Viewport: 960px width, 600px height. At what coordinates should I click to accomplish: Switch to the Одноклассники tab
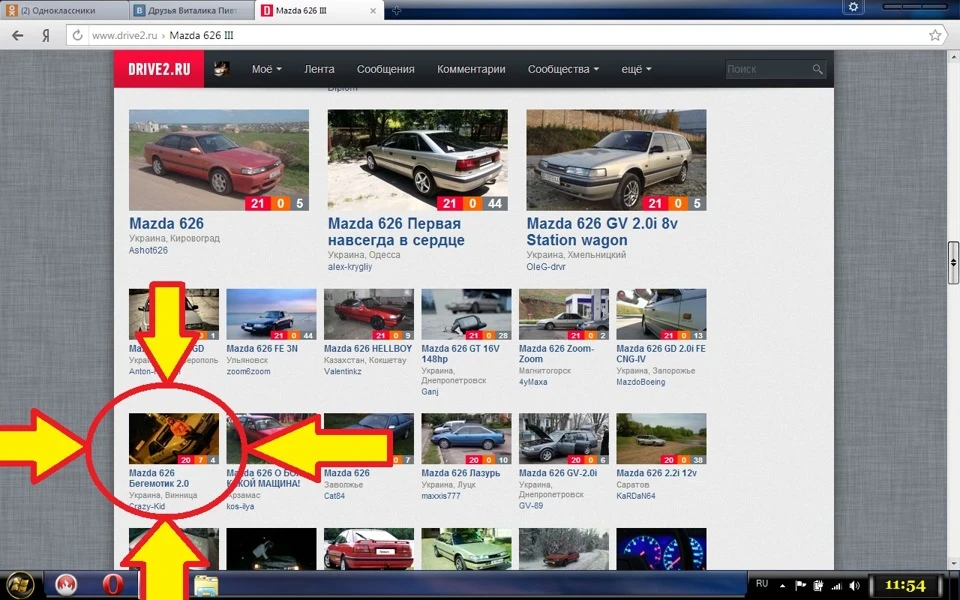point(64,10)
